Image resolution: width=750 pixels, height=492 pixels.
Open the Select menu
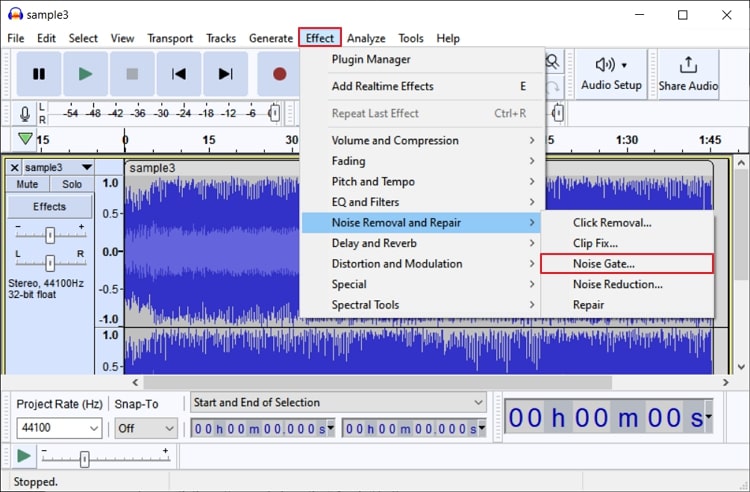(x=83, y=38)
